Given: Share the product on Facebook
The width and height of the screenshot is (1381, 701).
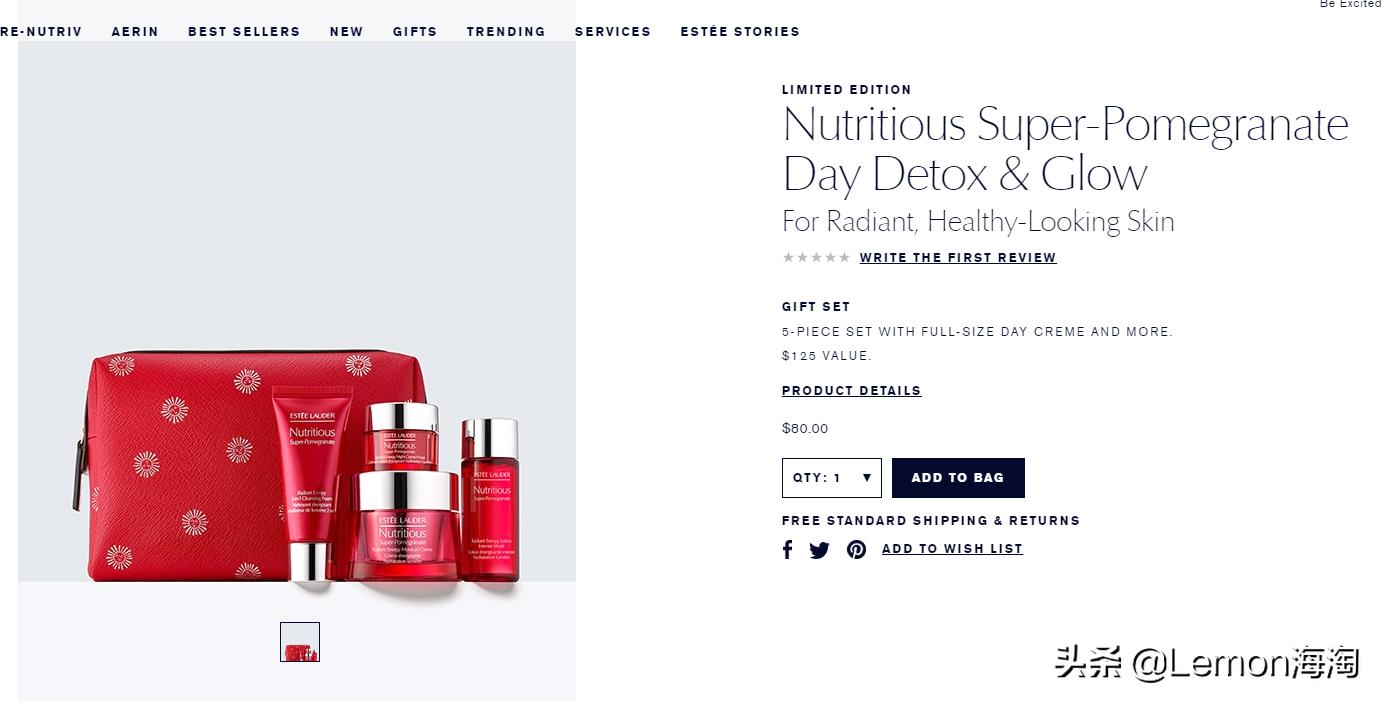Looking at the screenshot, I should click(788, 550).
